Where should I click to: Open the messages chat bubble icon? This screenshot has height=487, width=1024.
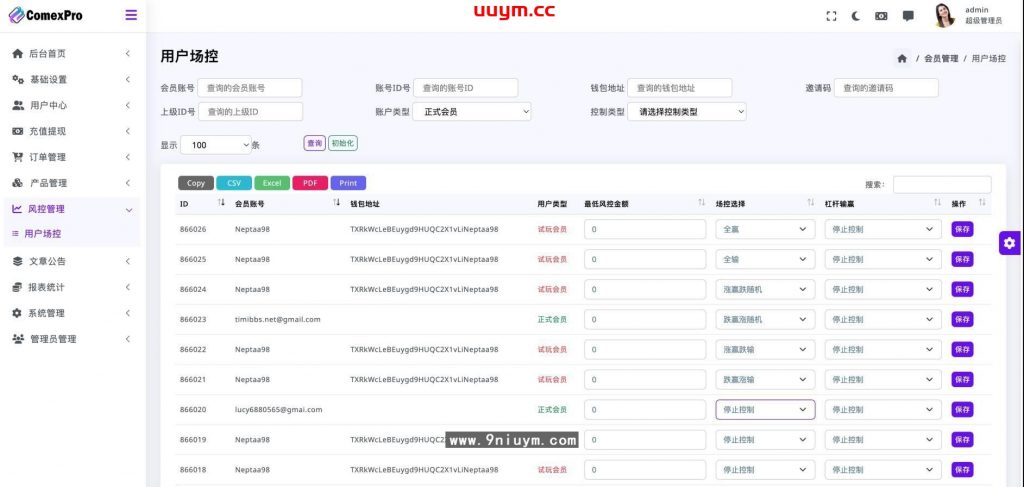[908, 16]
